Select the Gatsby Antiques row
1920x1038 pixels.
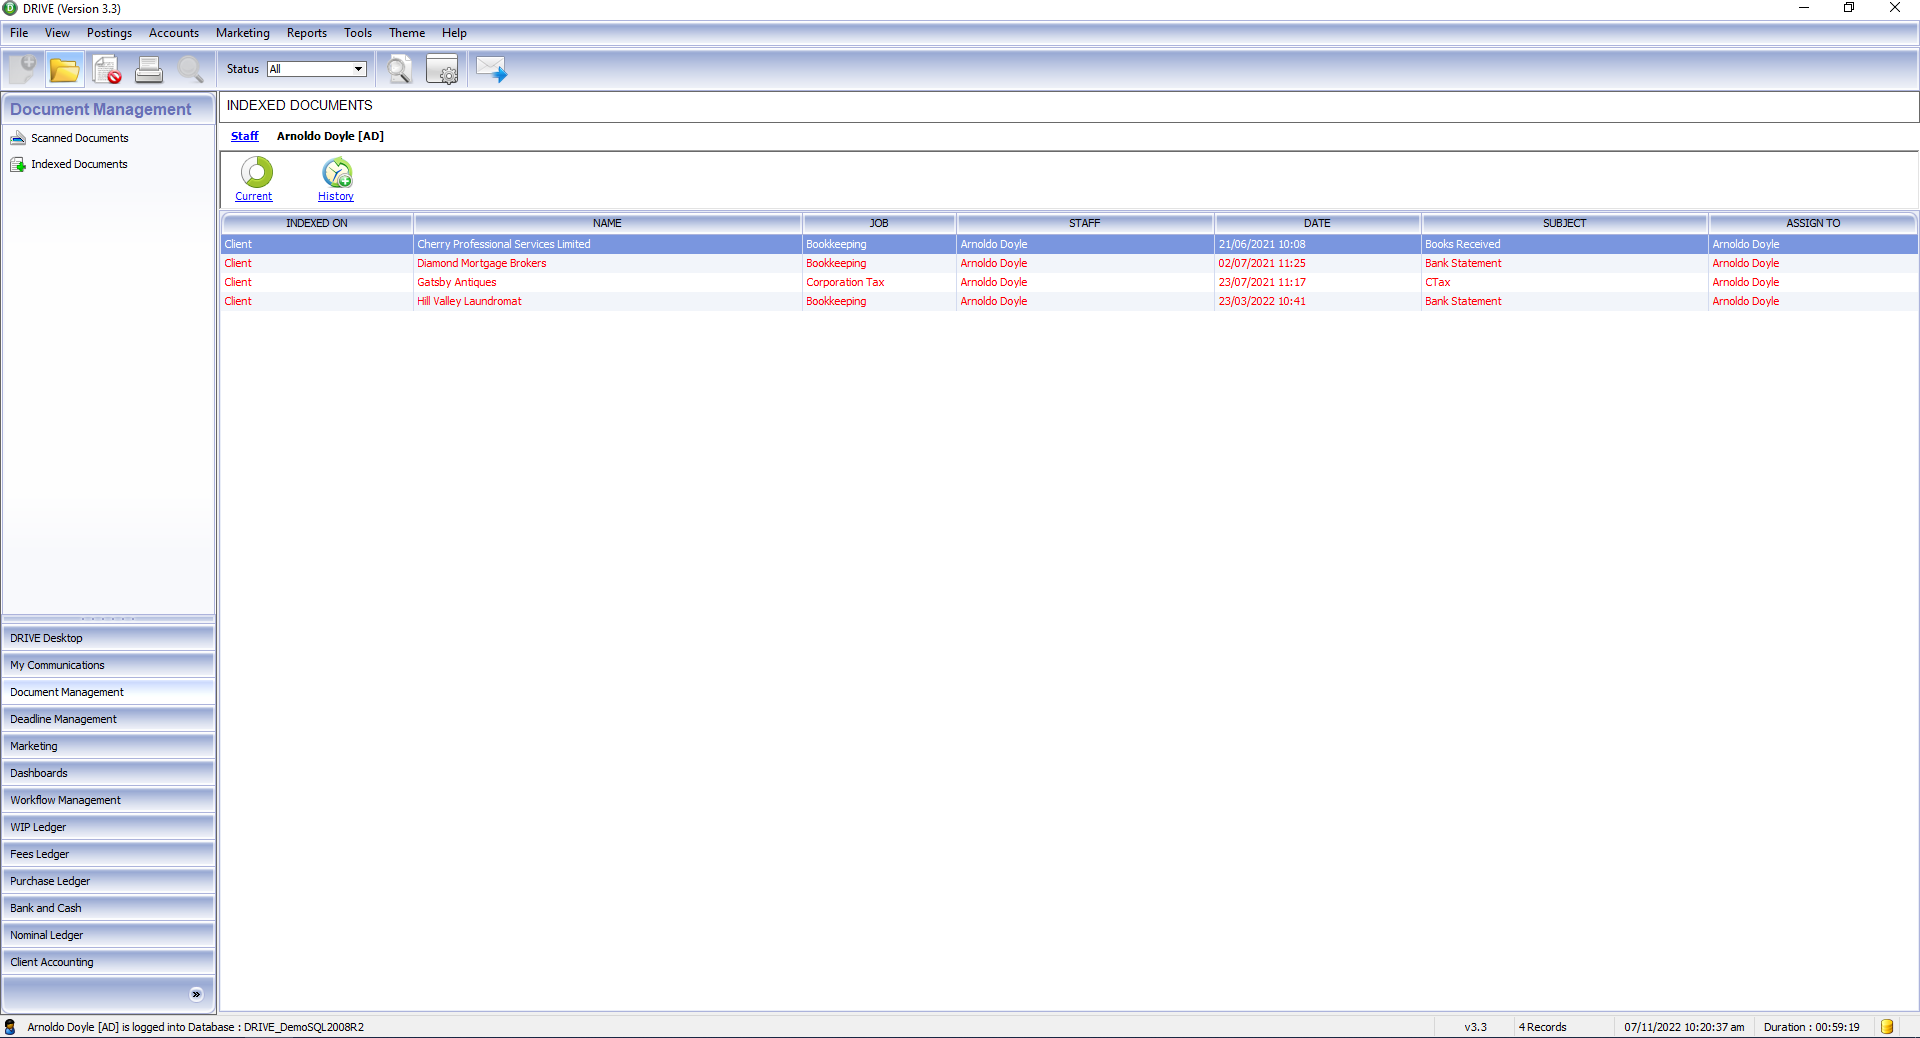[1069, 282]
